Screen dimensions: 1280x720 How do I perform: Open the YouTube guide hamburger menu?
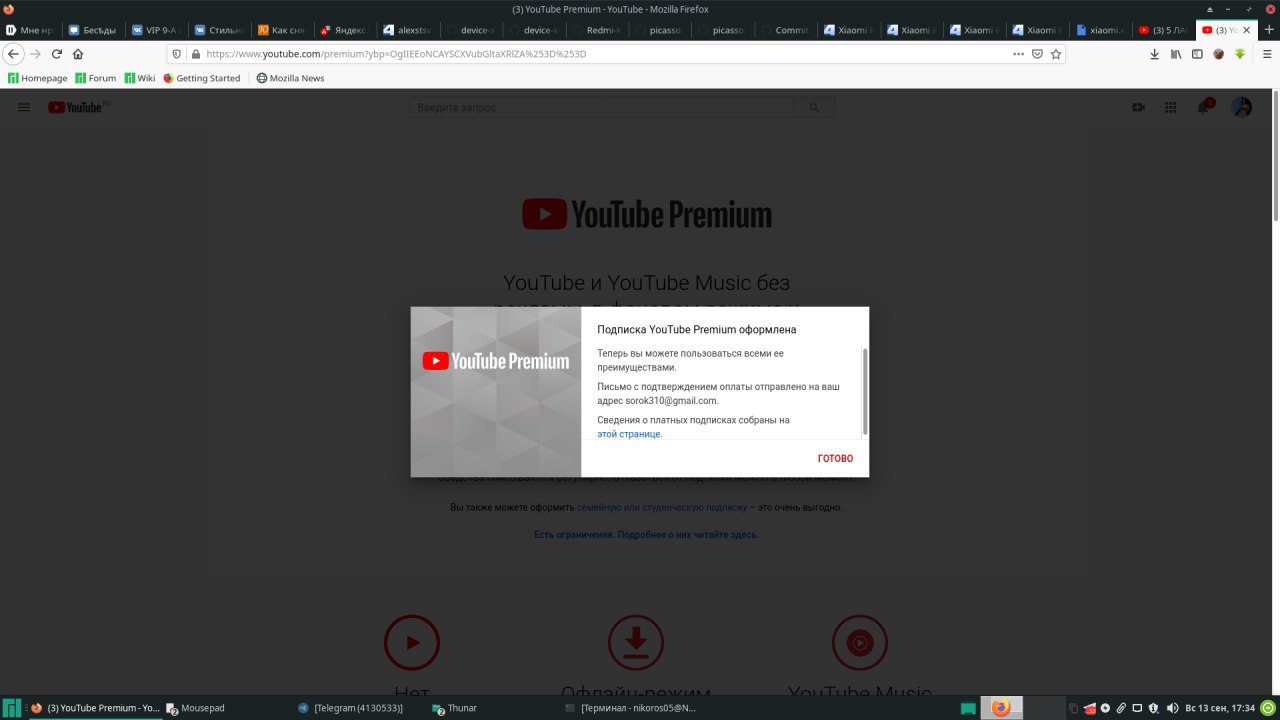coord(24,107)
